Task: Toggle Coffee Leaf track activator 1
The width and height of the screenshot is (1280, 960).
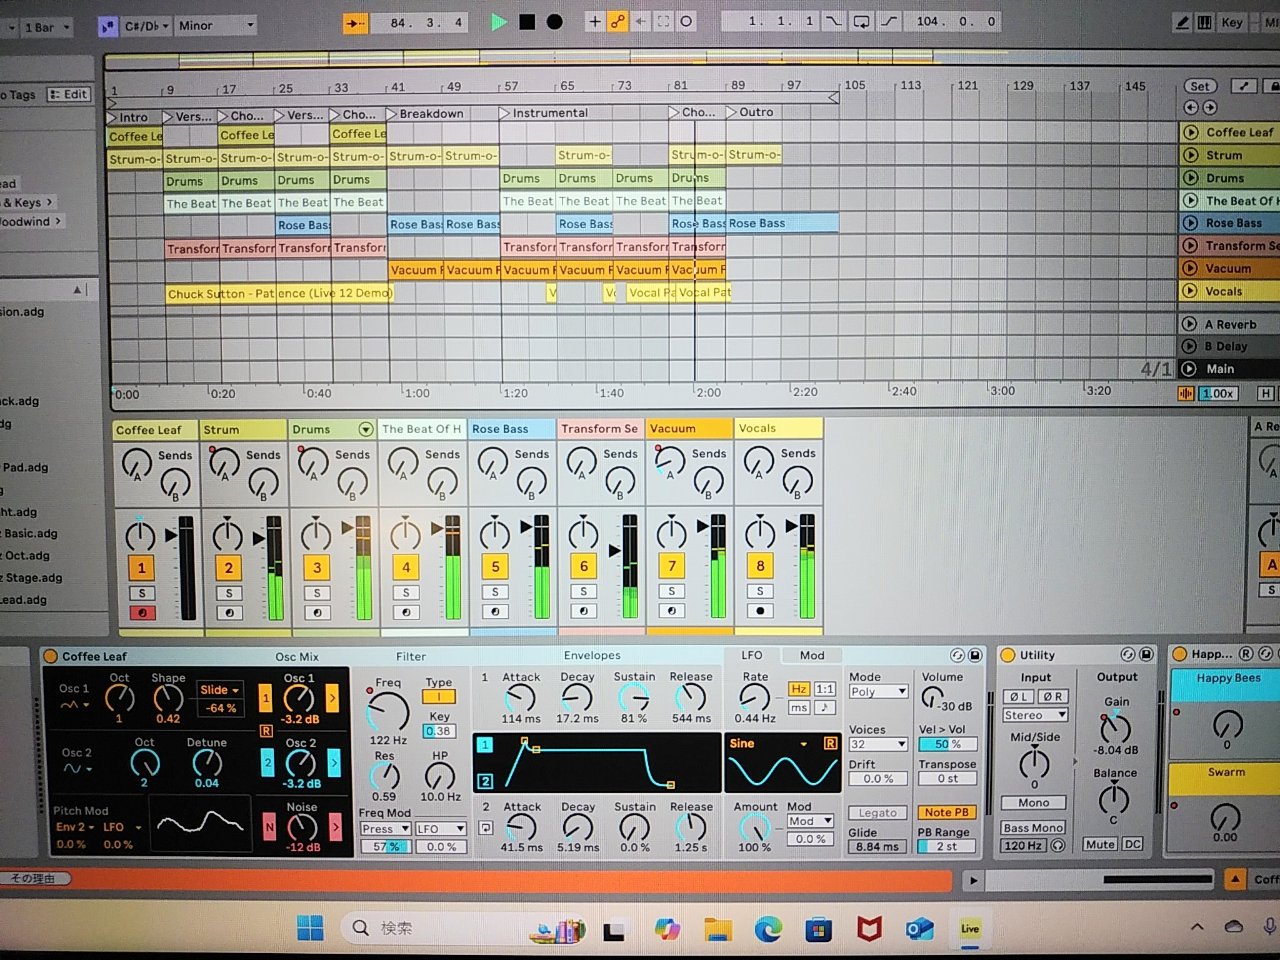Action: pyautogui.click(x=141, y=567)
